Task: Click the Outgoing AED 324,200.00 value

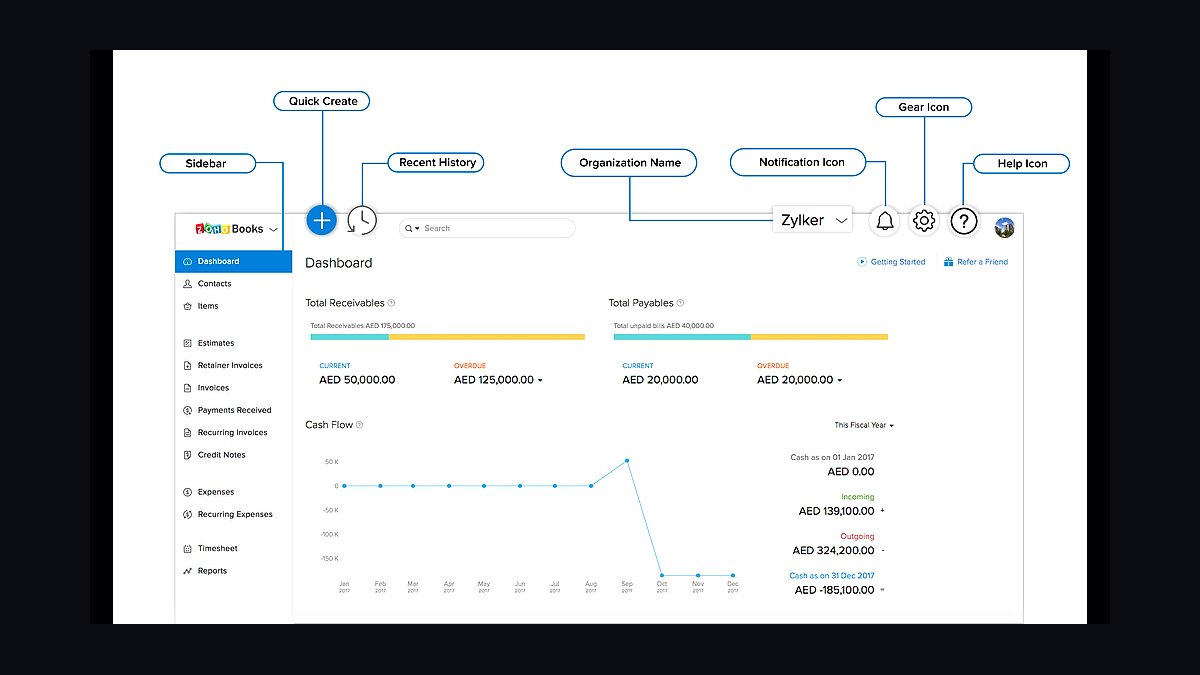Action: tap(833, 550)
